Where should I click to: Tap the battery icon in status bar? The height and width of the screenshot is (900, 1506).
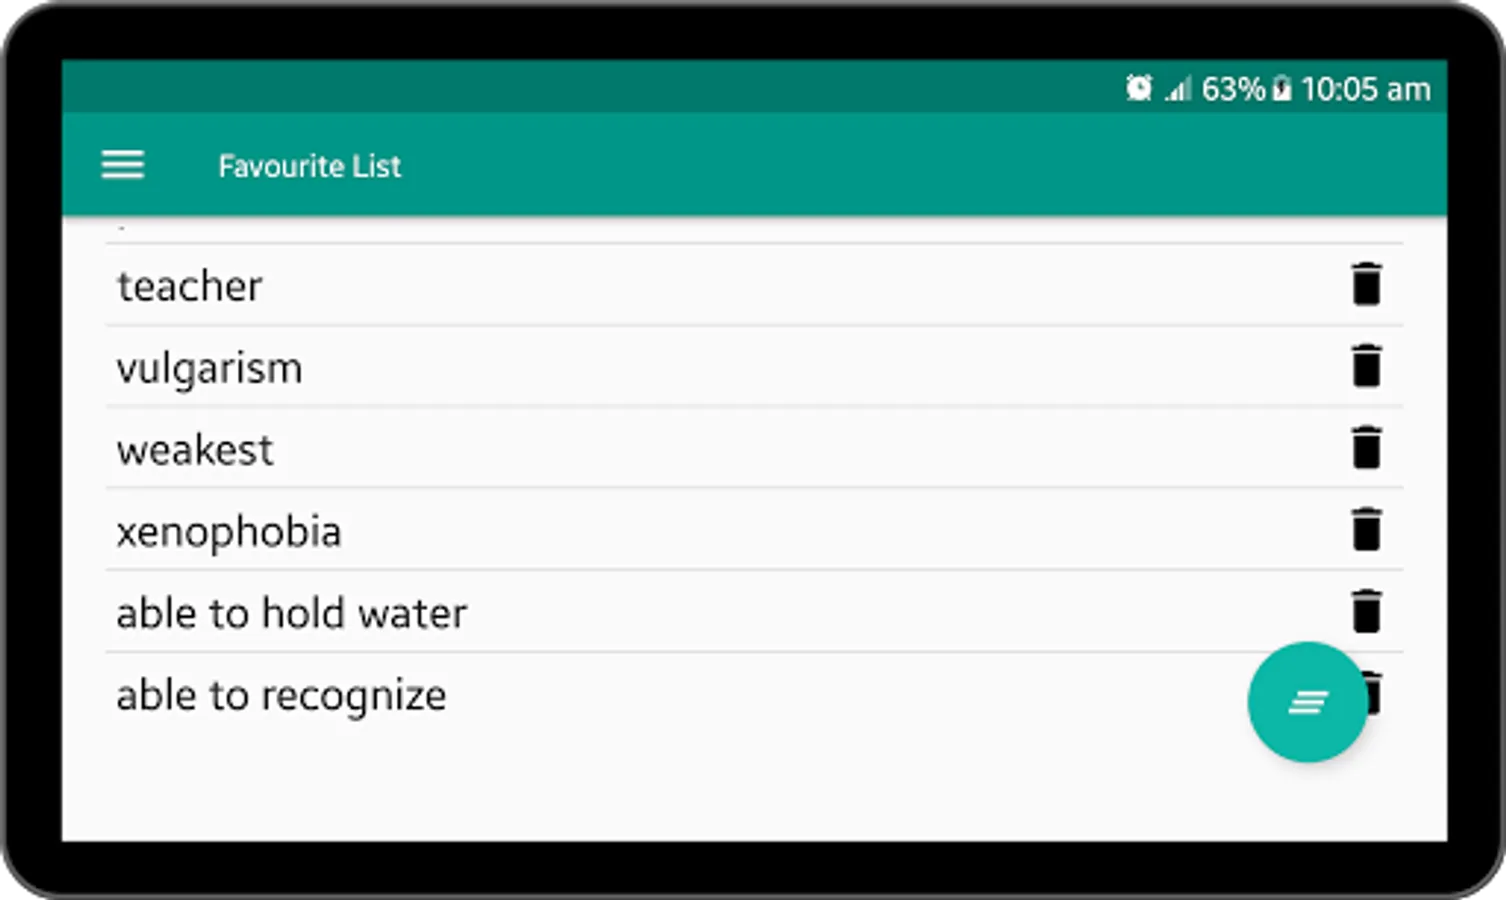tap(1282, 90)
